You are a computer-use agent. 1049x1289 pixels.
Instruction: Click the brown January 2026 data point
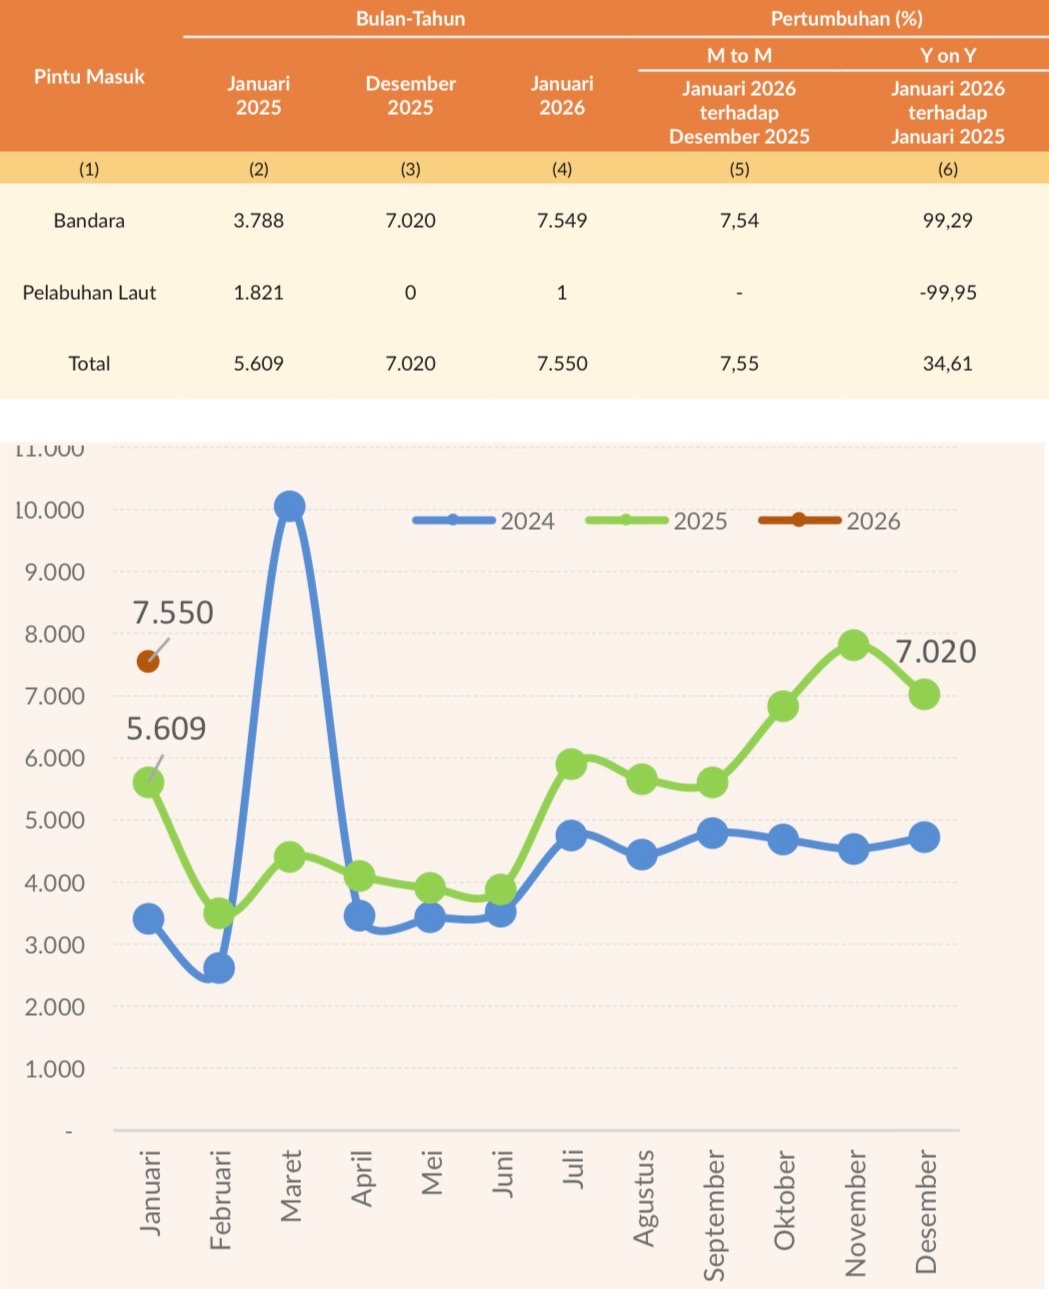[x=148, y=661]
